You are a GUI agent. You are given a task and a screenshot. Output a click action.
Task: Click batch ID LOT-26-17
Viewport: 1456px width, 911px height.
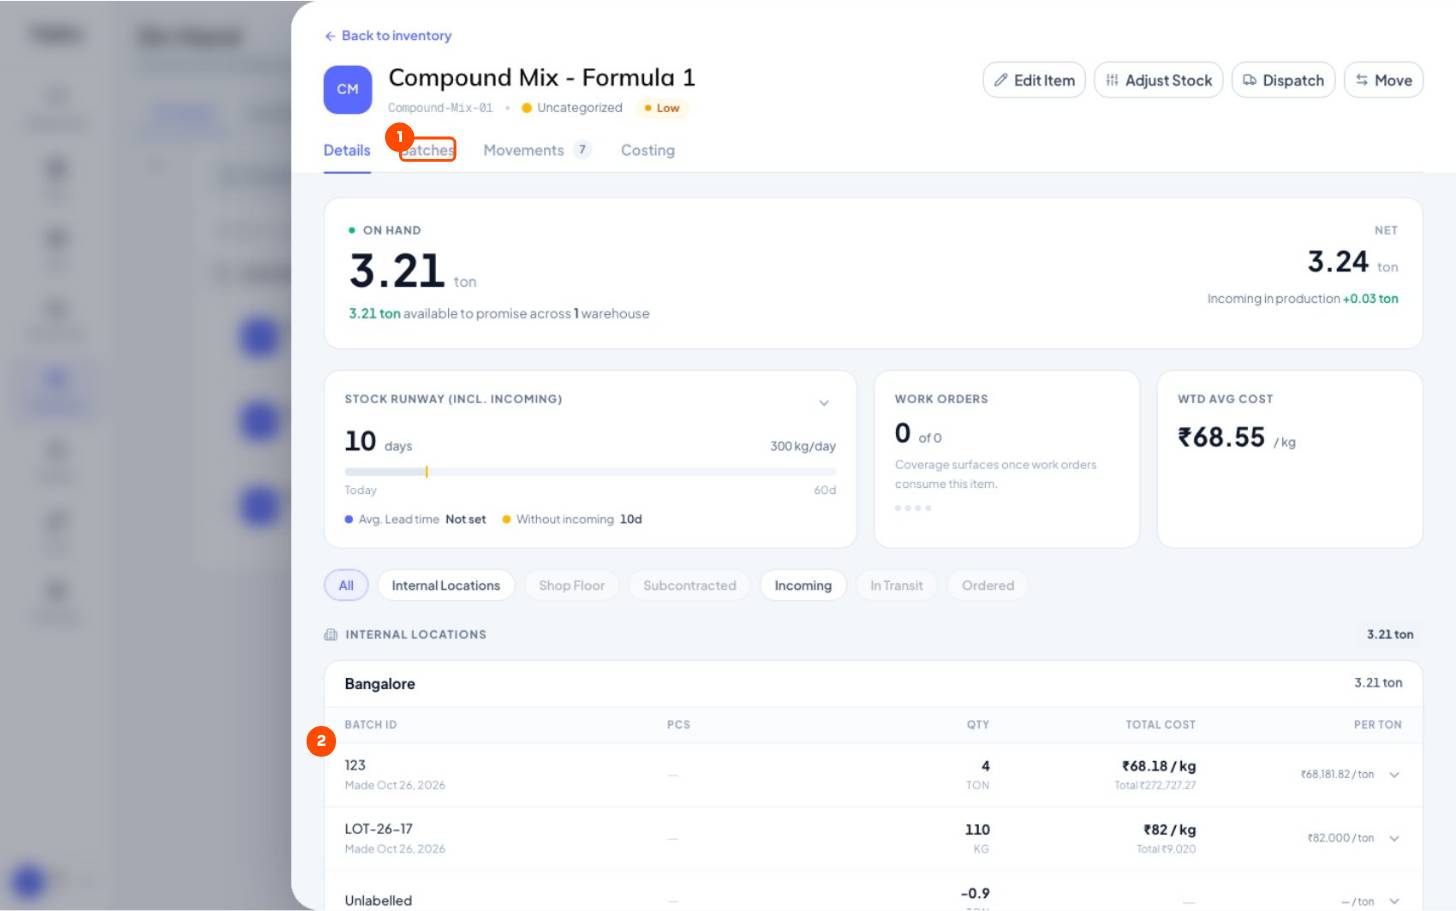pyautogui.click(x=378, y=829)
